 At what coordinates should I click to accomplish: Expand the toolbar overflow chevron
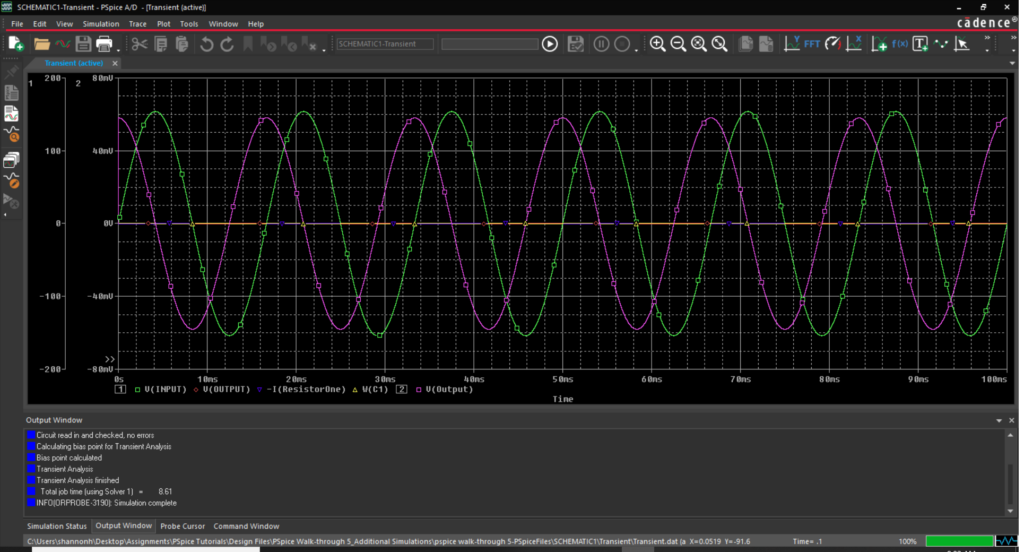[987, 39]
